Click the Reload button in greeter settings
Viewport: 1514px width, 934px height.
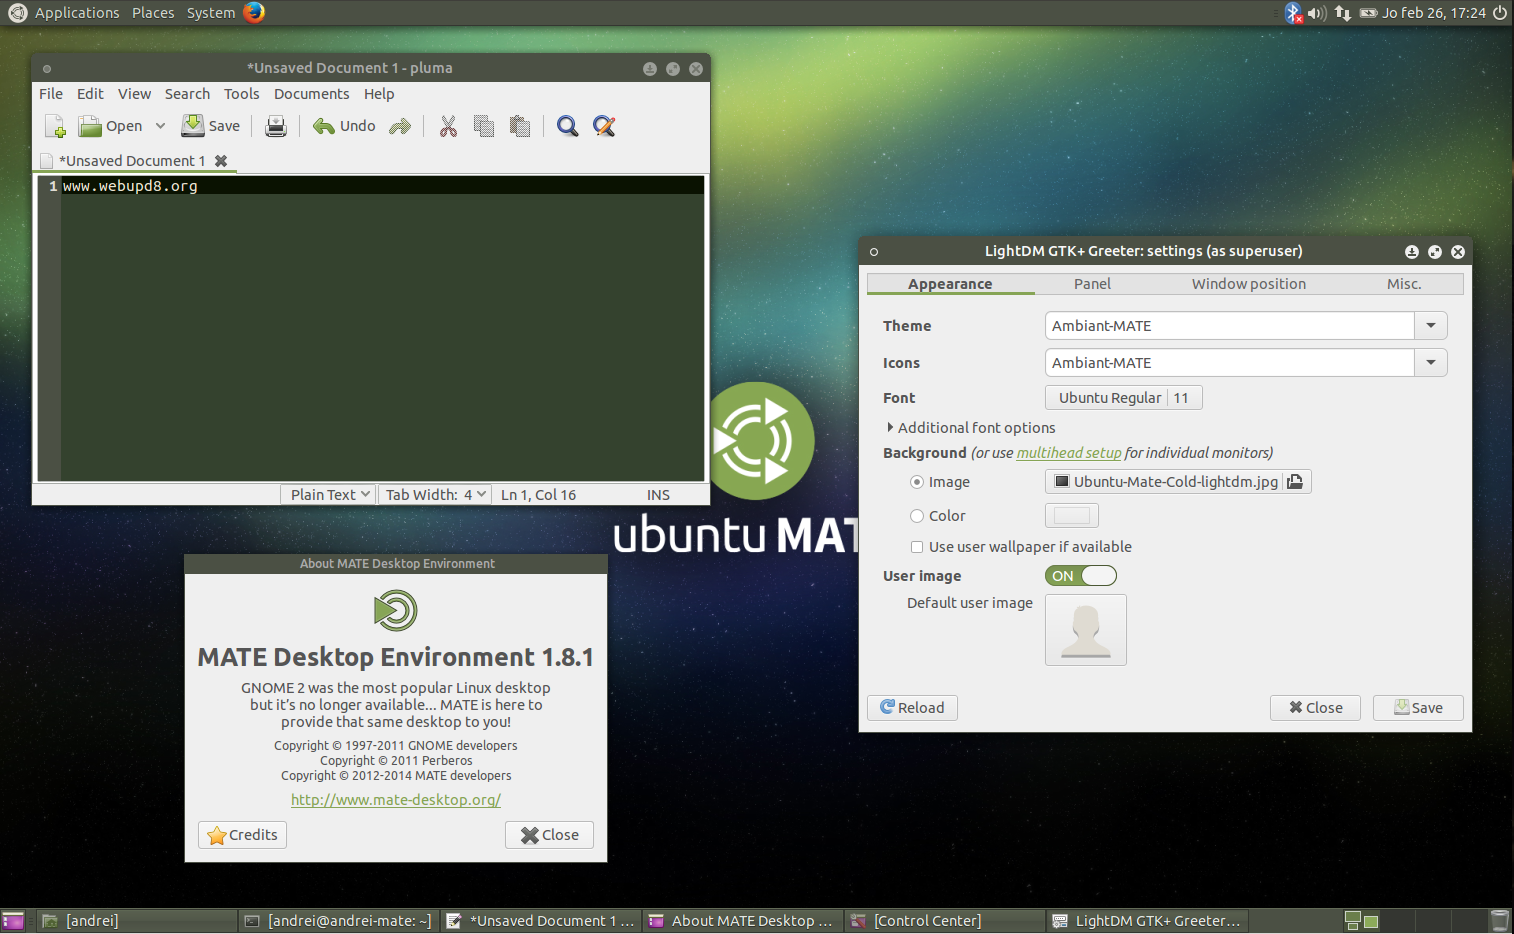click(x=911, y=707)
